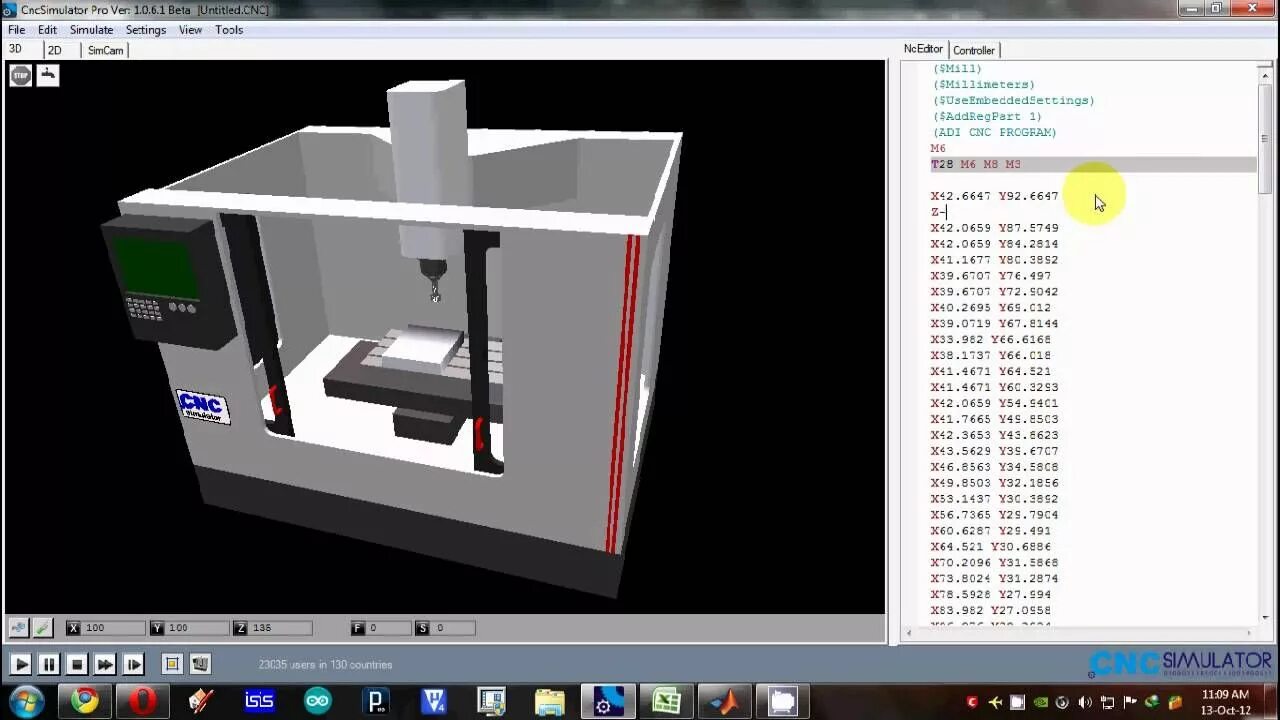Click the machine view icon beside STOP

click(48, 75)
